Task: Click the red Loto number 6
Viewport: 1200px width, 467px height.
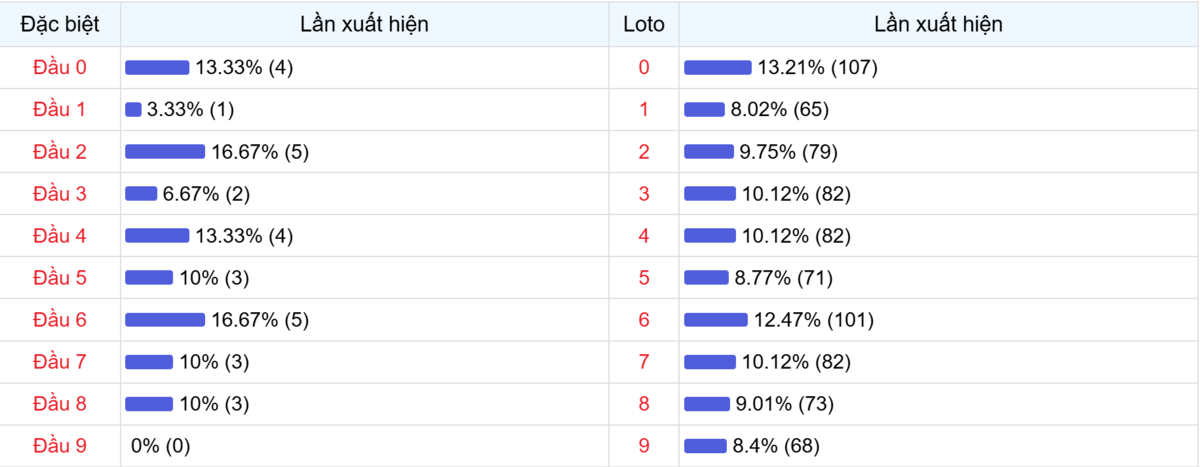Action: coord(643,320)
